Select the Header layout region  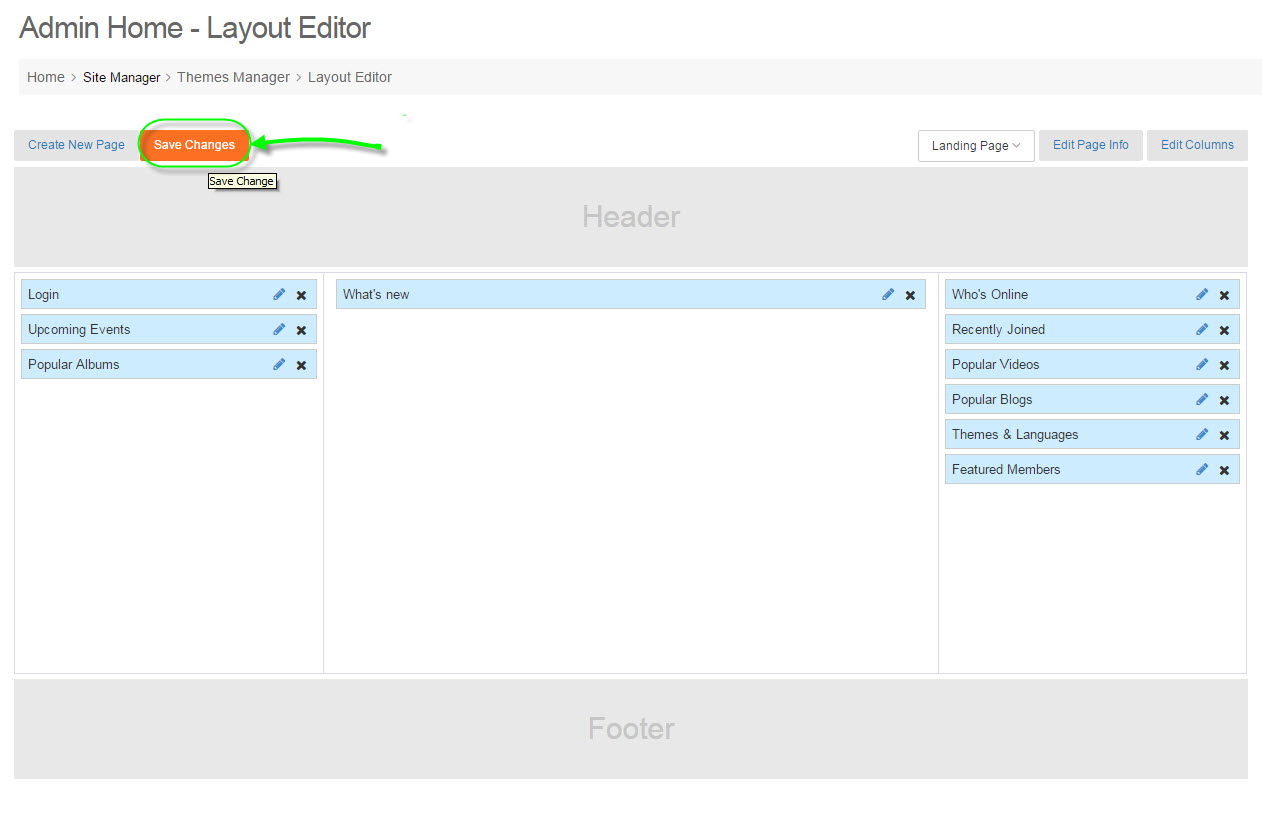coord(631,217)
